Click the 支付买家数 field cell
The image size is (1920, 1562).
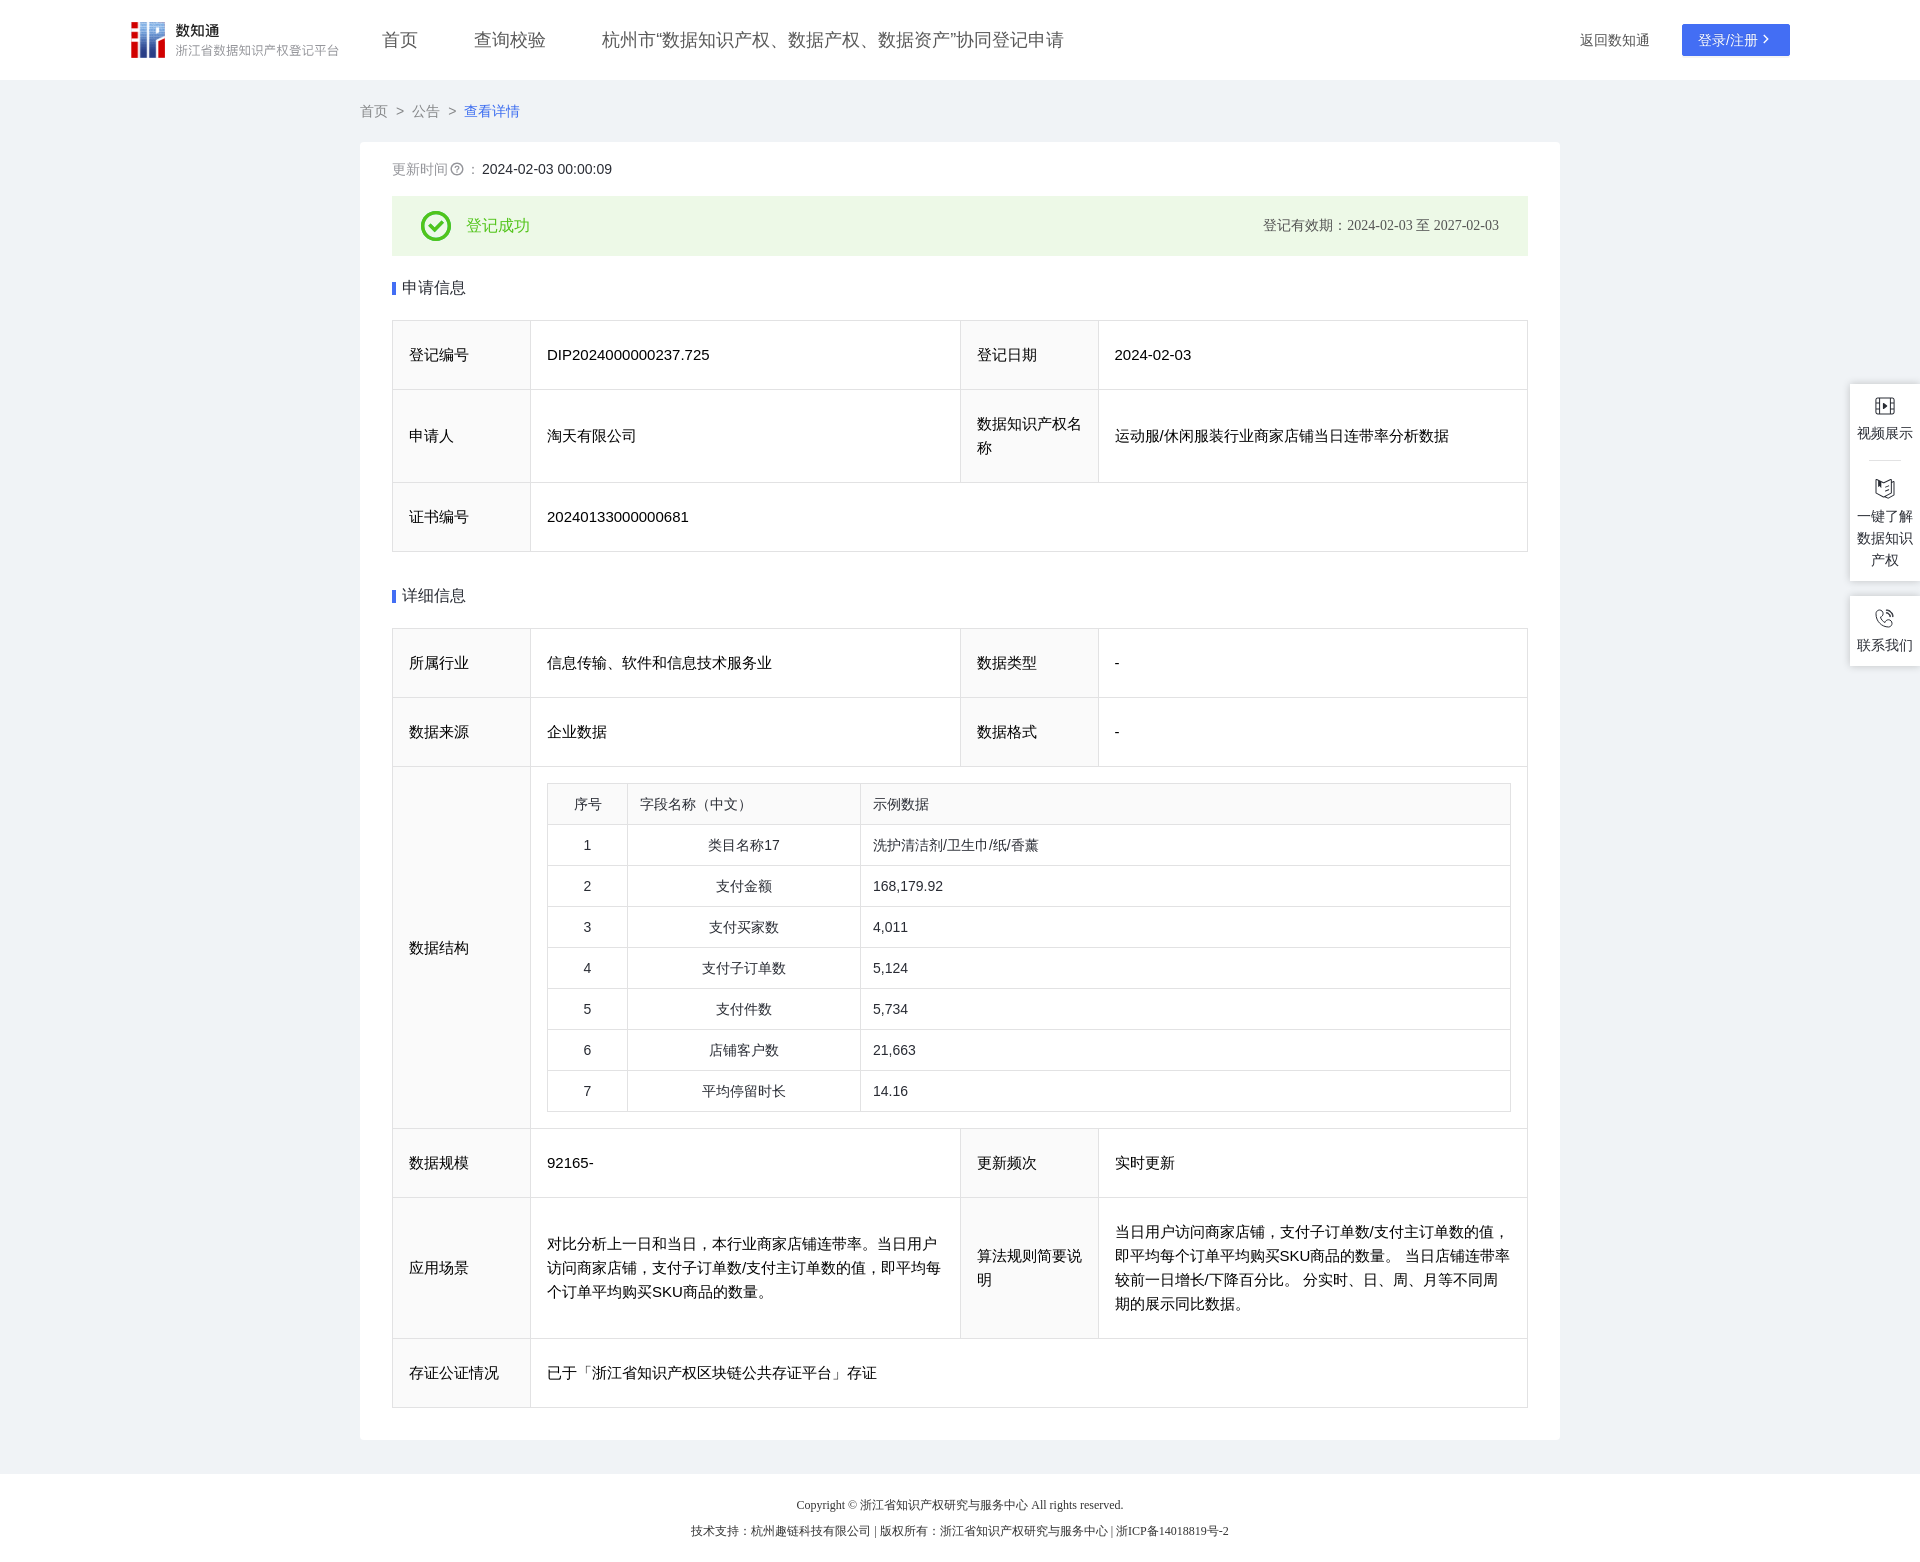click(743, 927)
